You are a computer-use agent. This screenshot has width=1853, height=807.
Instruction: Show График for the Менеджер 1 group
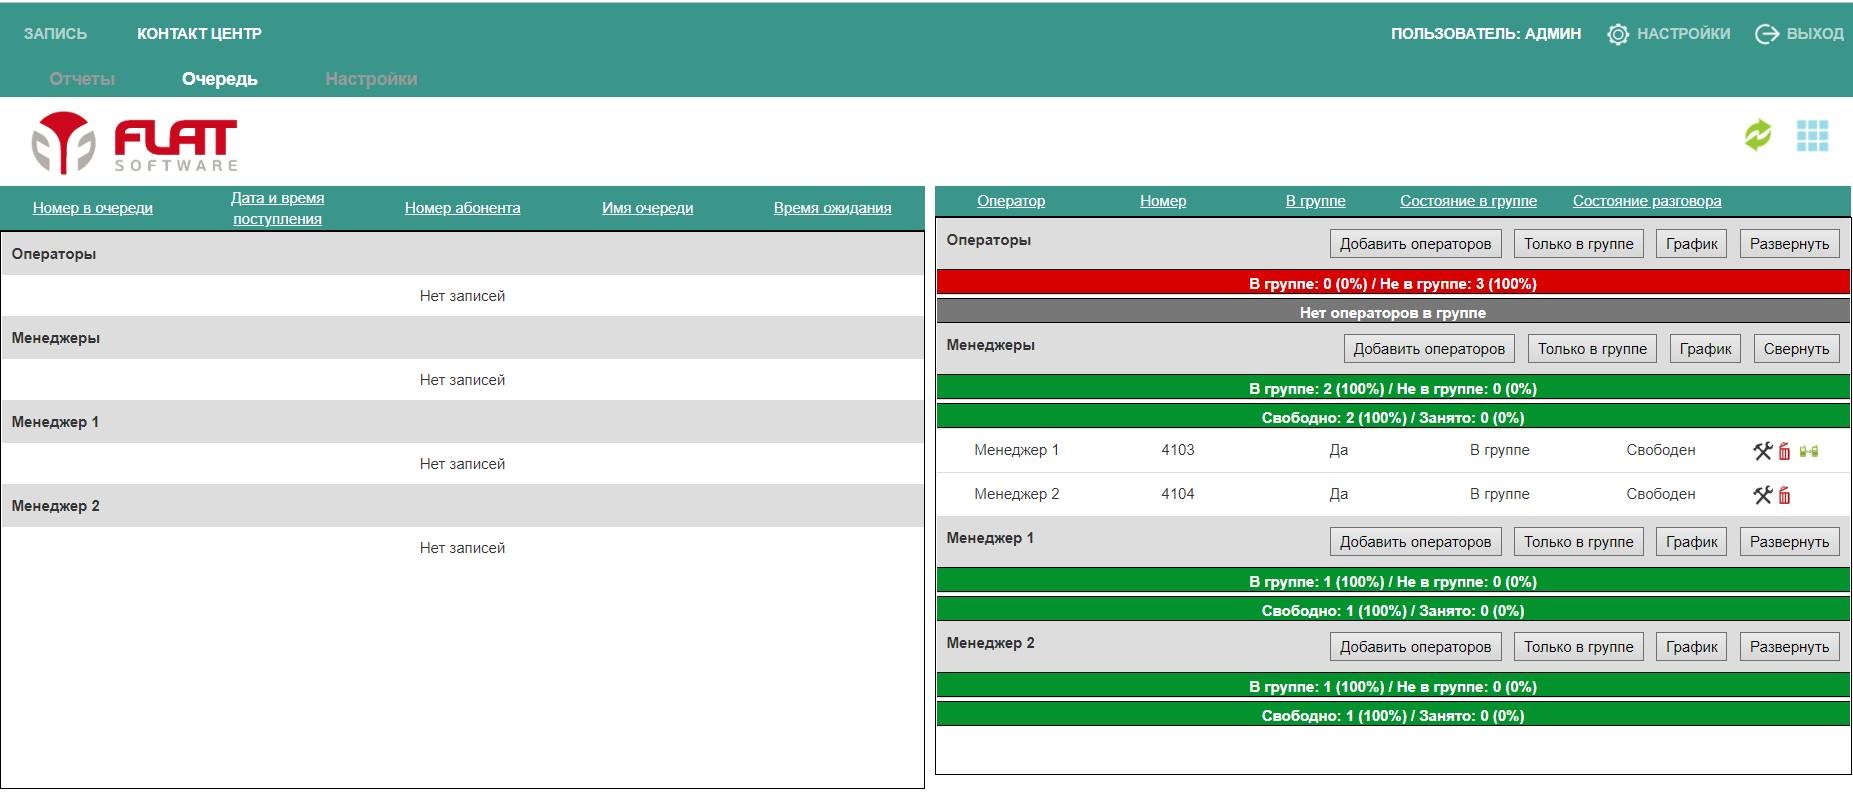tap(1692, 542)
